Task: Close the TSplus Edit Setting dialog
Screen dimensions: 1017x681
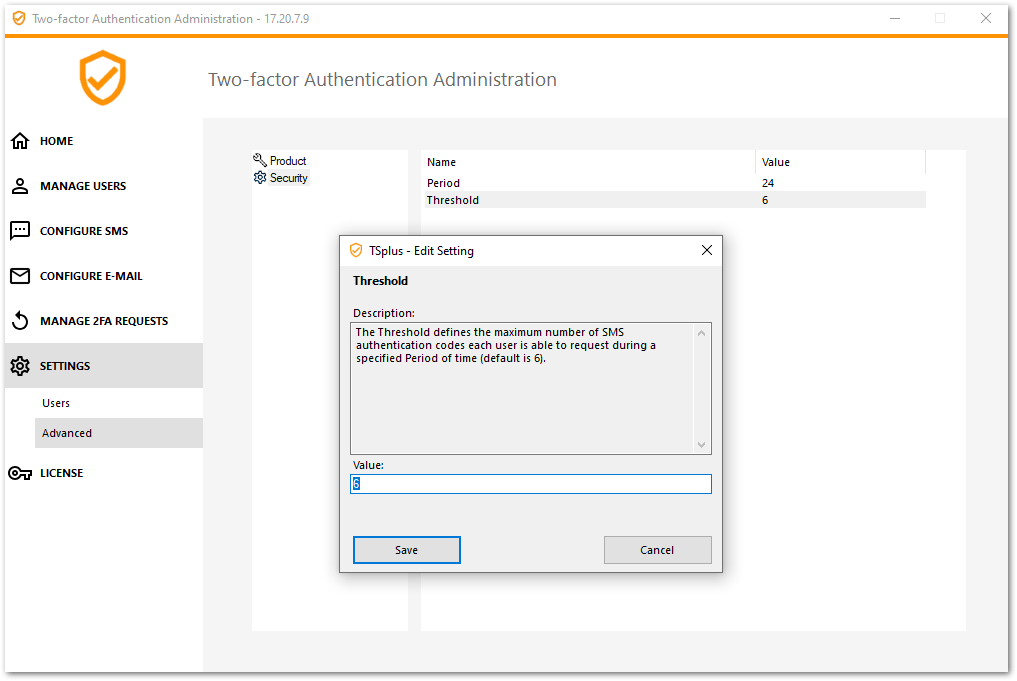Action: tap(706, 250)
